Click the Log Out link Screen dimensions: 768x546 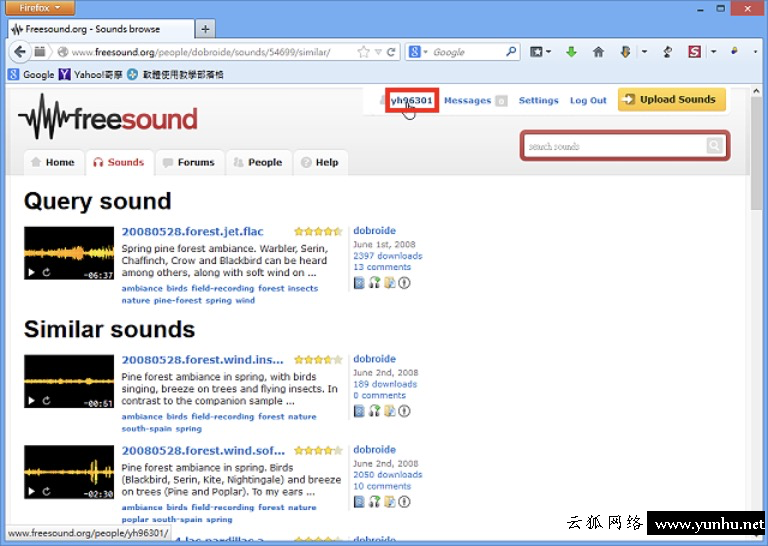(588, 100)
